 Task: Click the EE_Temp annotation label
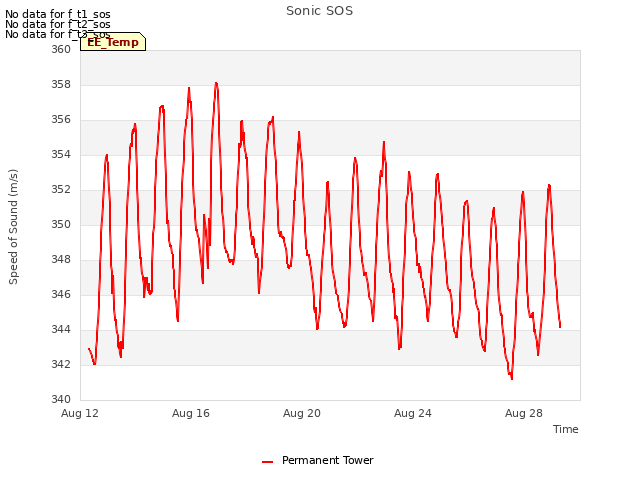(x=113, y=42)
